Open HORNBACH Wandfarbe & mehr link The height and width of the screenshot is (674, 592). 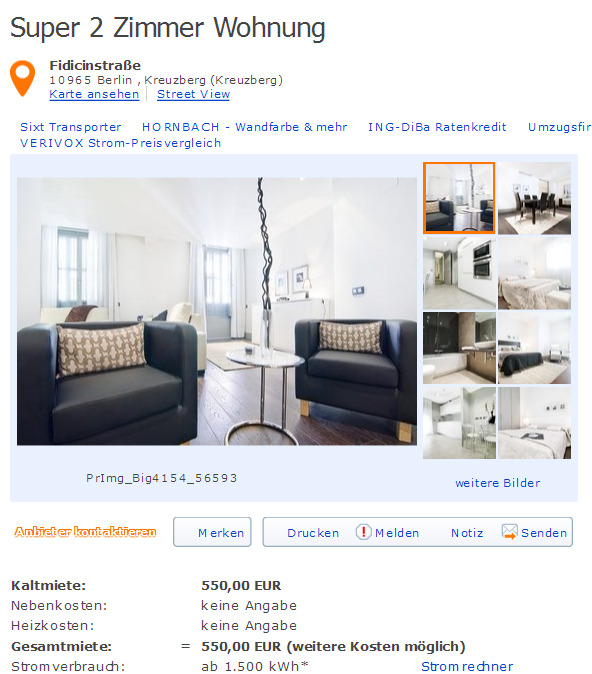tap(245, 127)
